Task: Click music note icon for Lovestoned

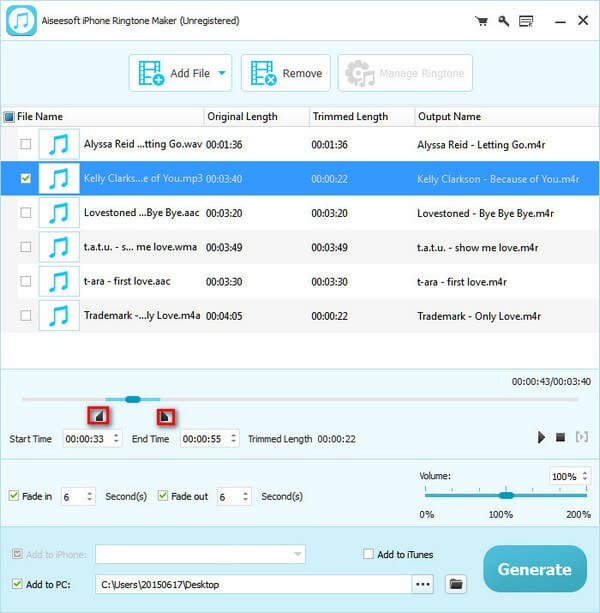Action: [59, 213]
